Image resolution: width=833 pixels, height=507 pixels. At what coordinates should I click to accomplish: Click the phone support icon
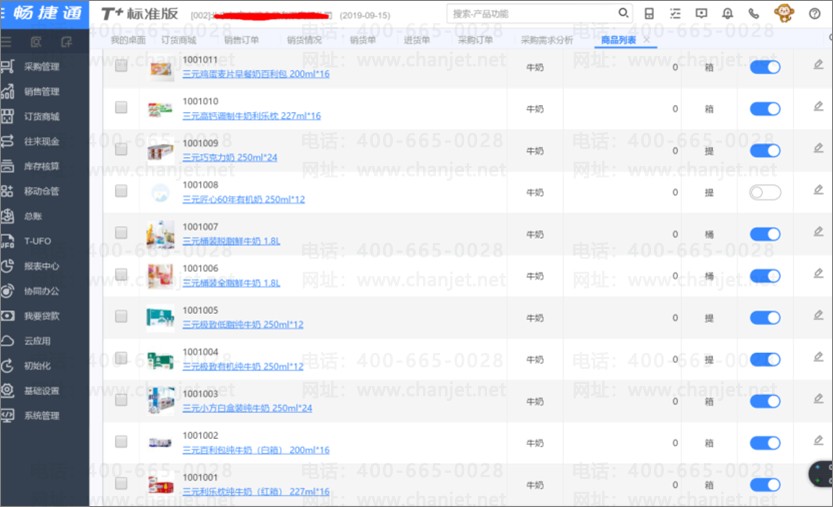point(753,13)
